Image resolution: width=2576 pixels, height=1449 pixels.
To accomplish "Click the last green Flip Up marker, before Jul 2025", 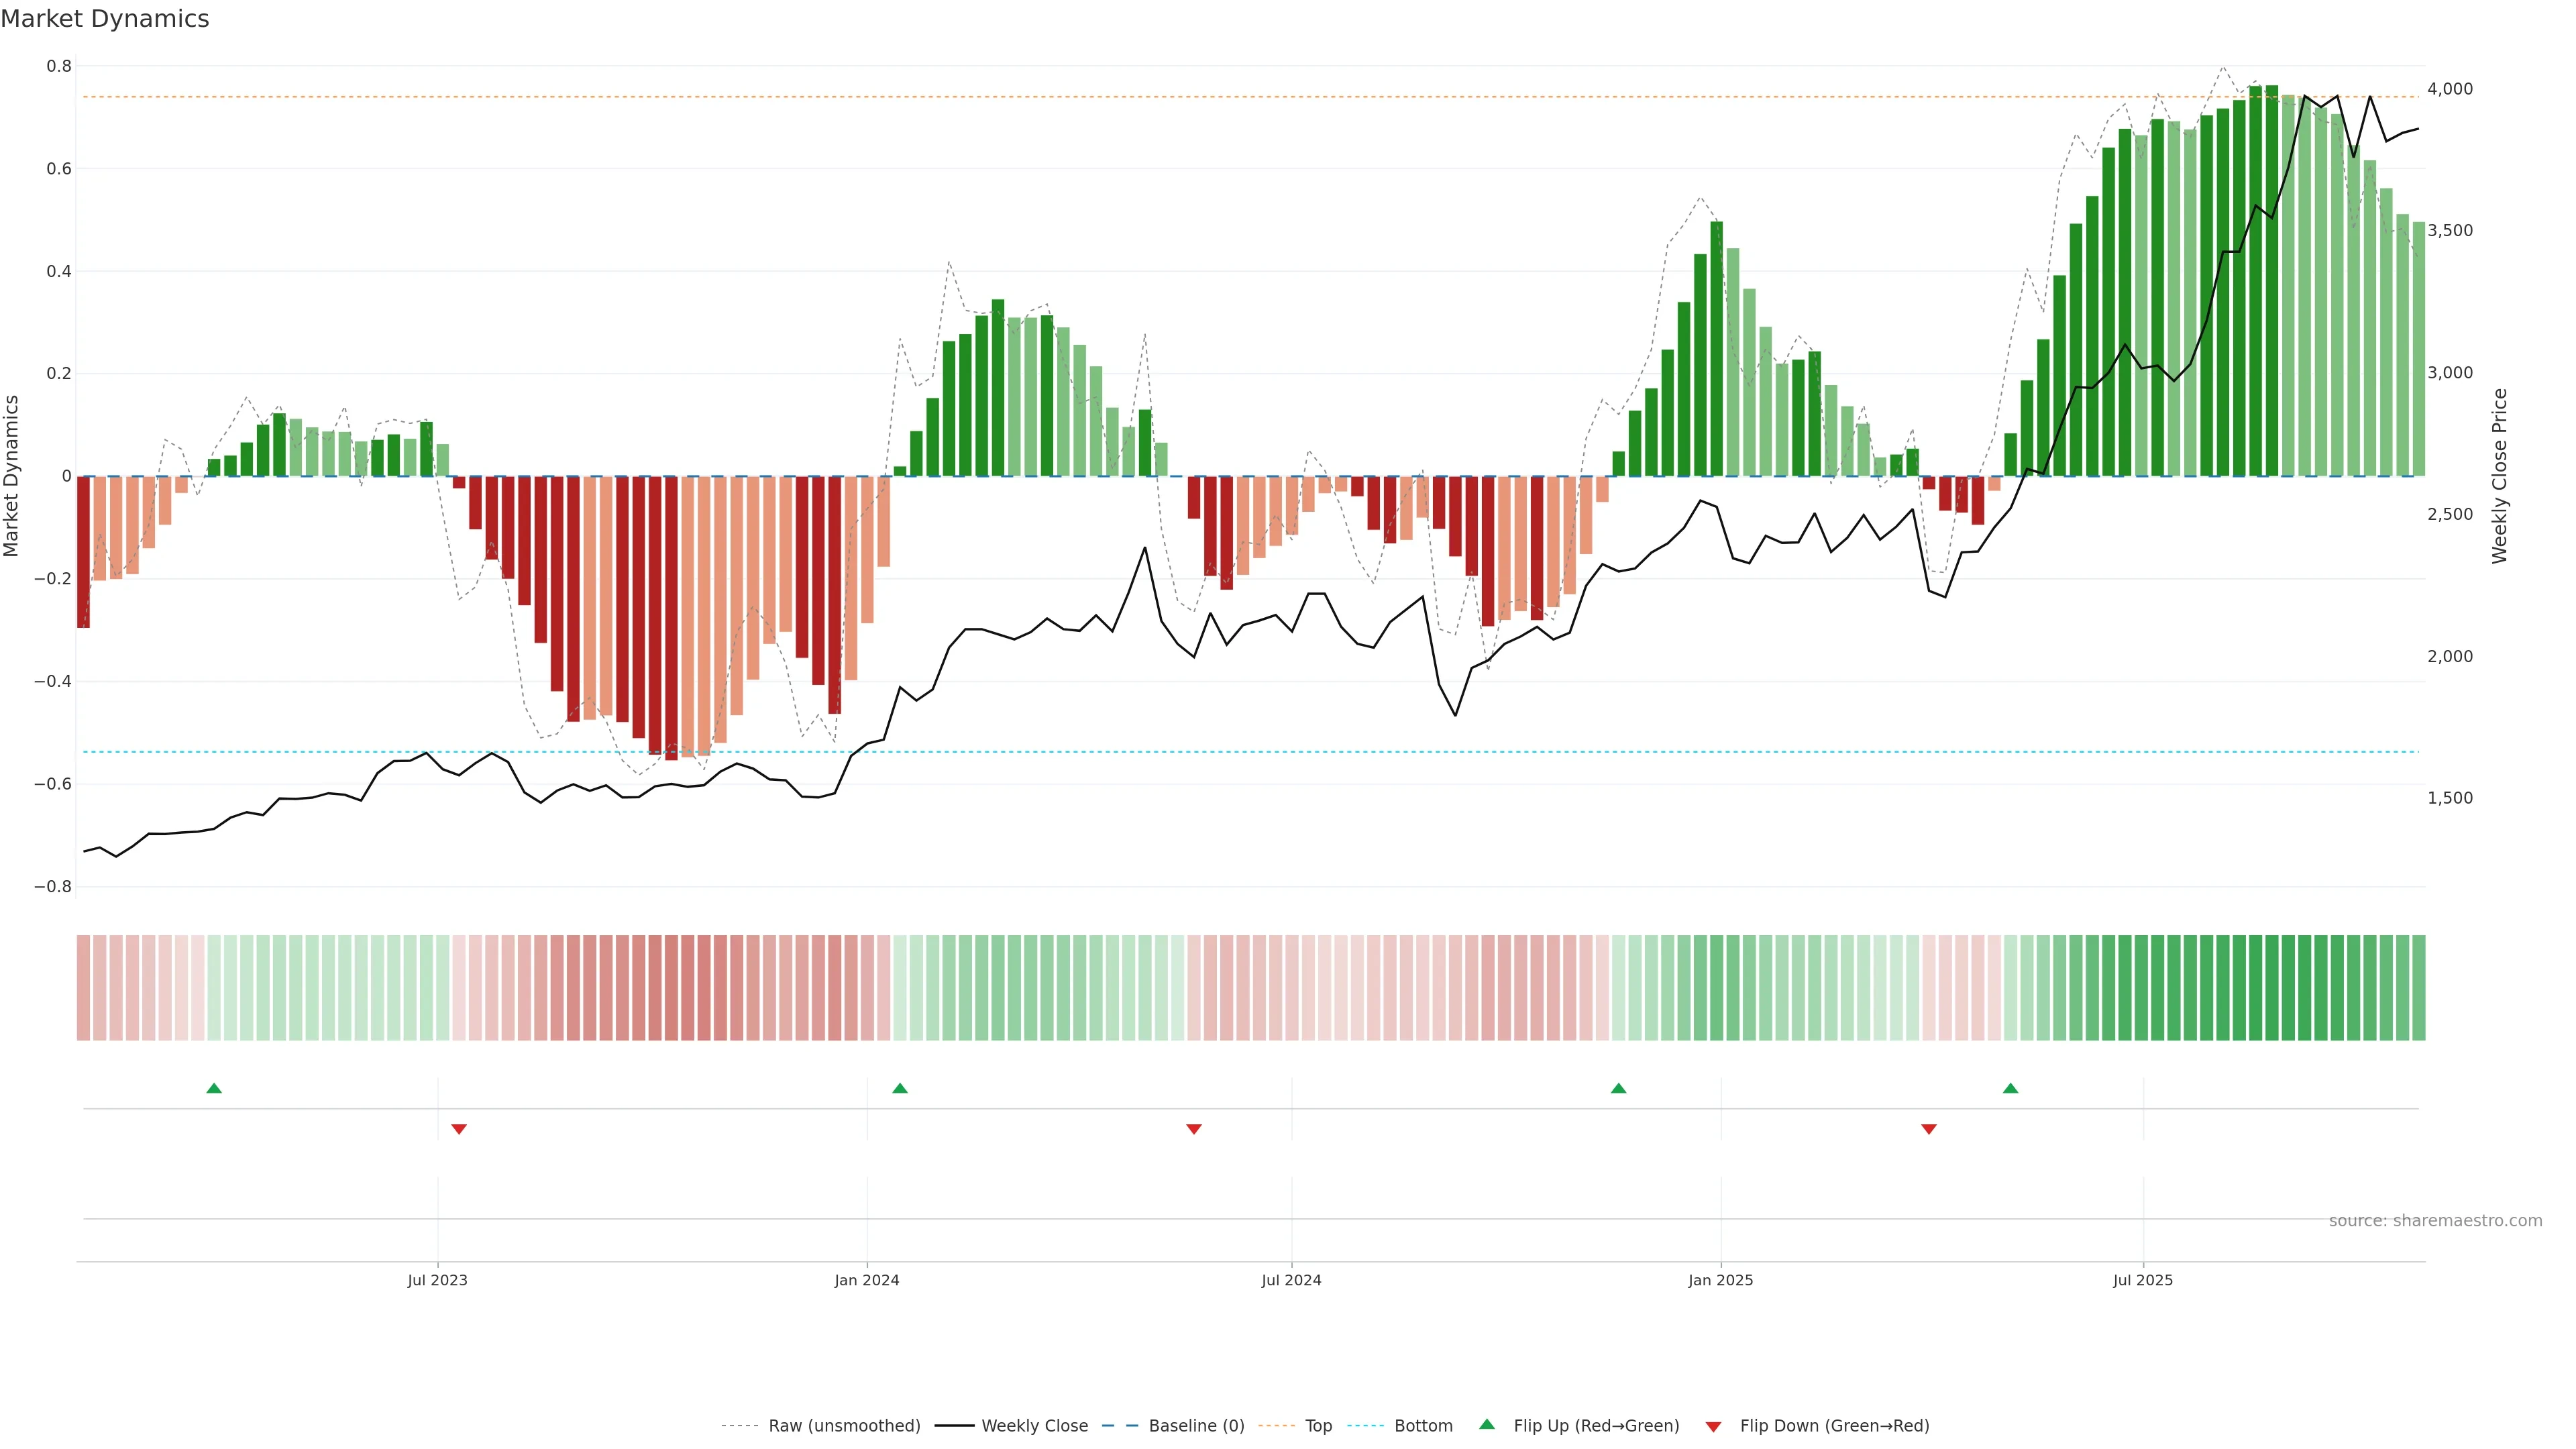I will point(2010,1088).
